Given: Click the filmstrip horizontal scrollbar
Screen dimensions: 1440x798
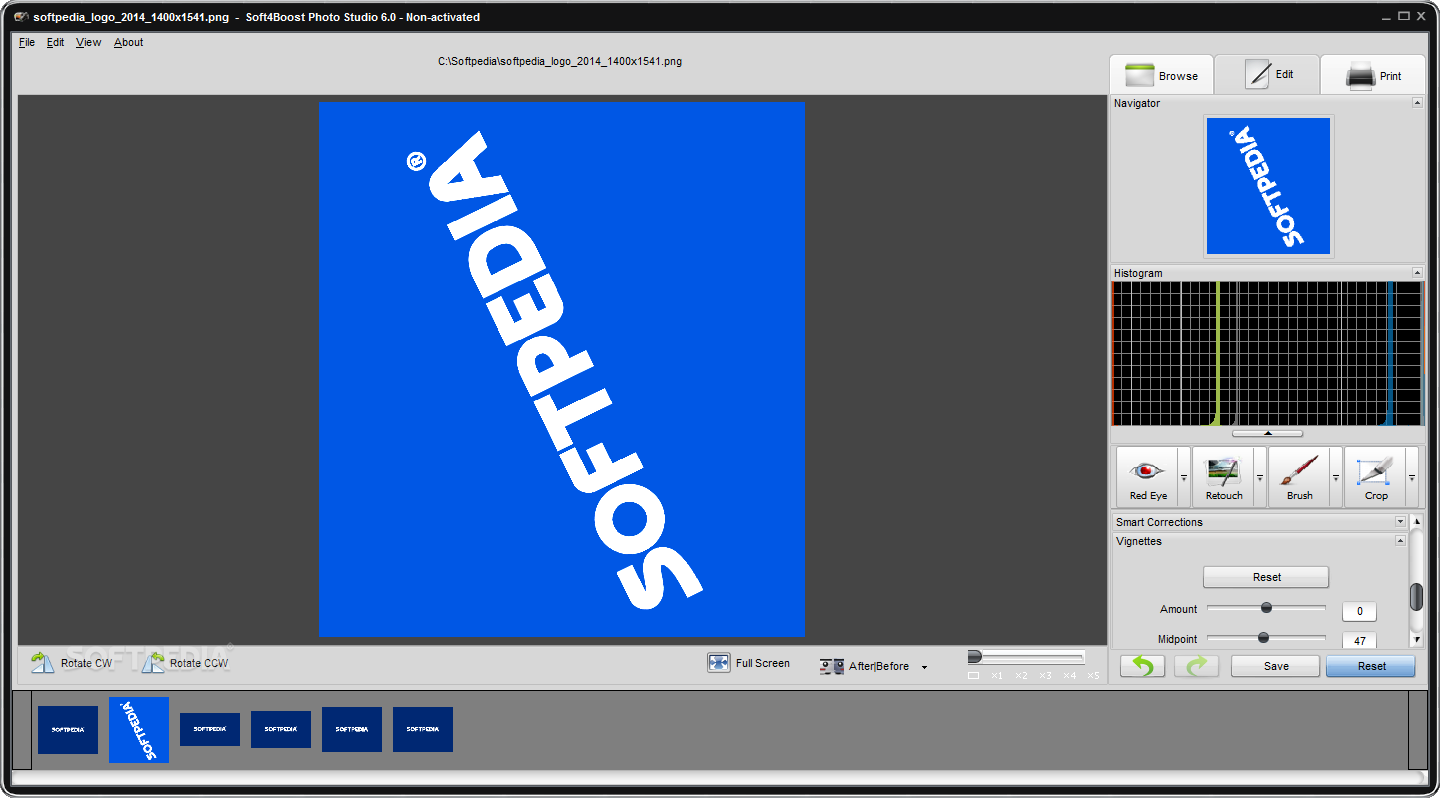Looking at the screenshot, I should (x=718, y=777).
